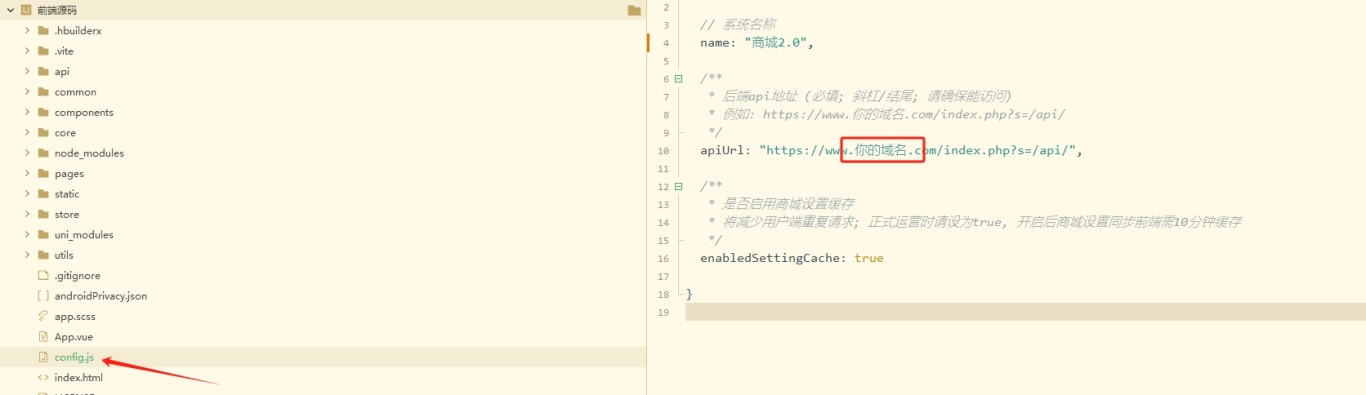Click line number 4 in the gutter

tap(665, 43)
